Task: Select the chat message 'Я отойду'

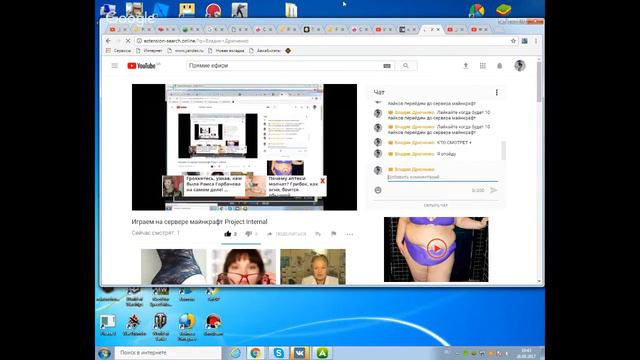Action: (447, 154)
